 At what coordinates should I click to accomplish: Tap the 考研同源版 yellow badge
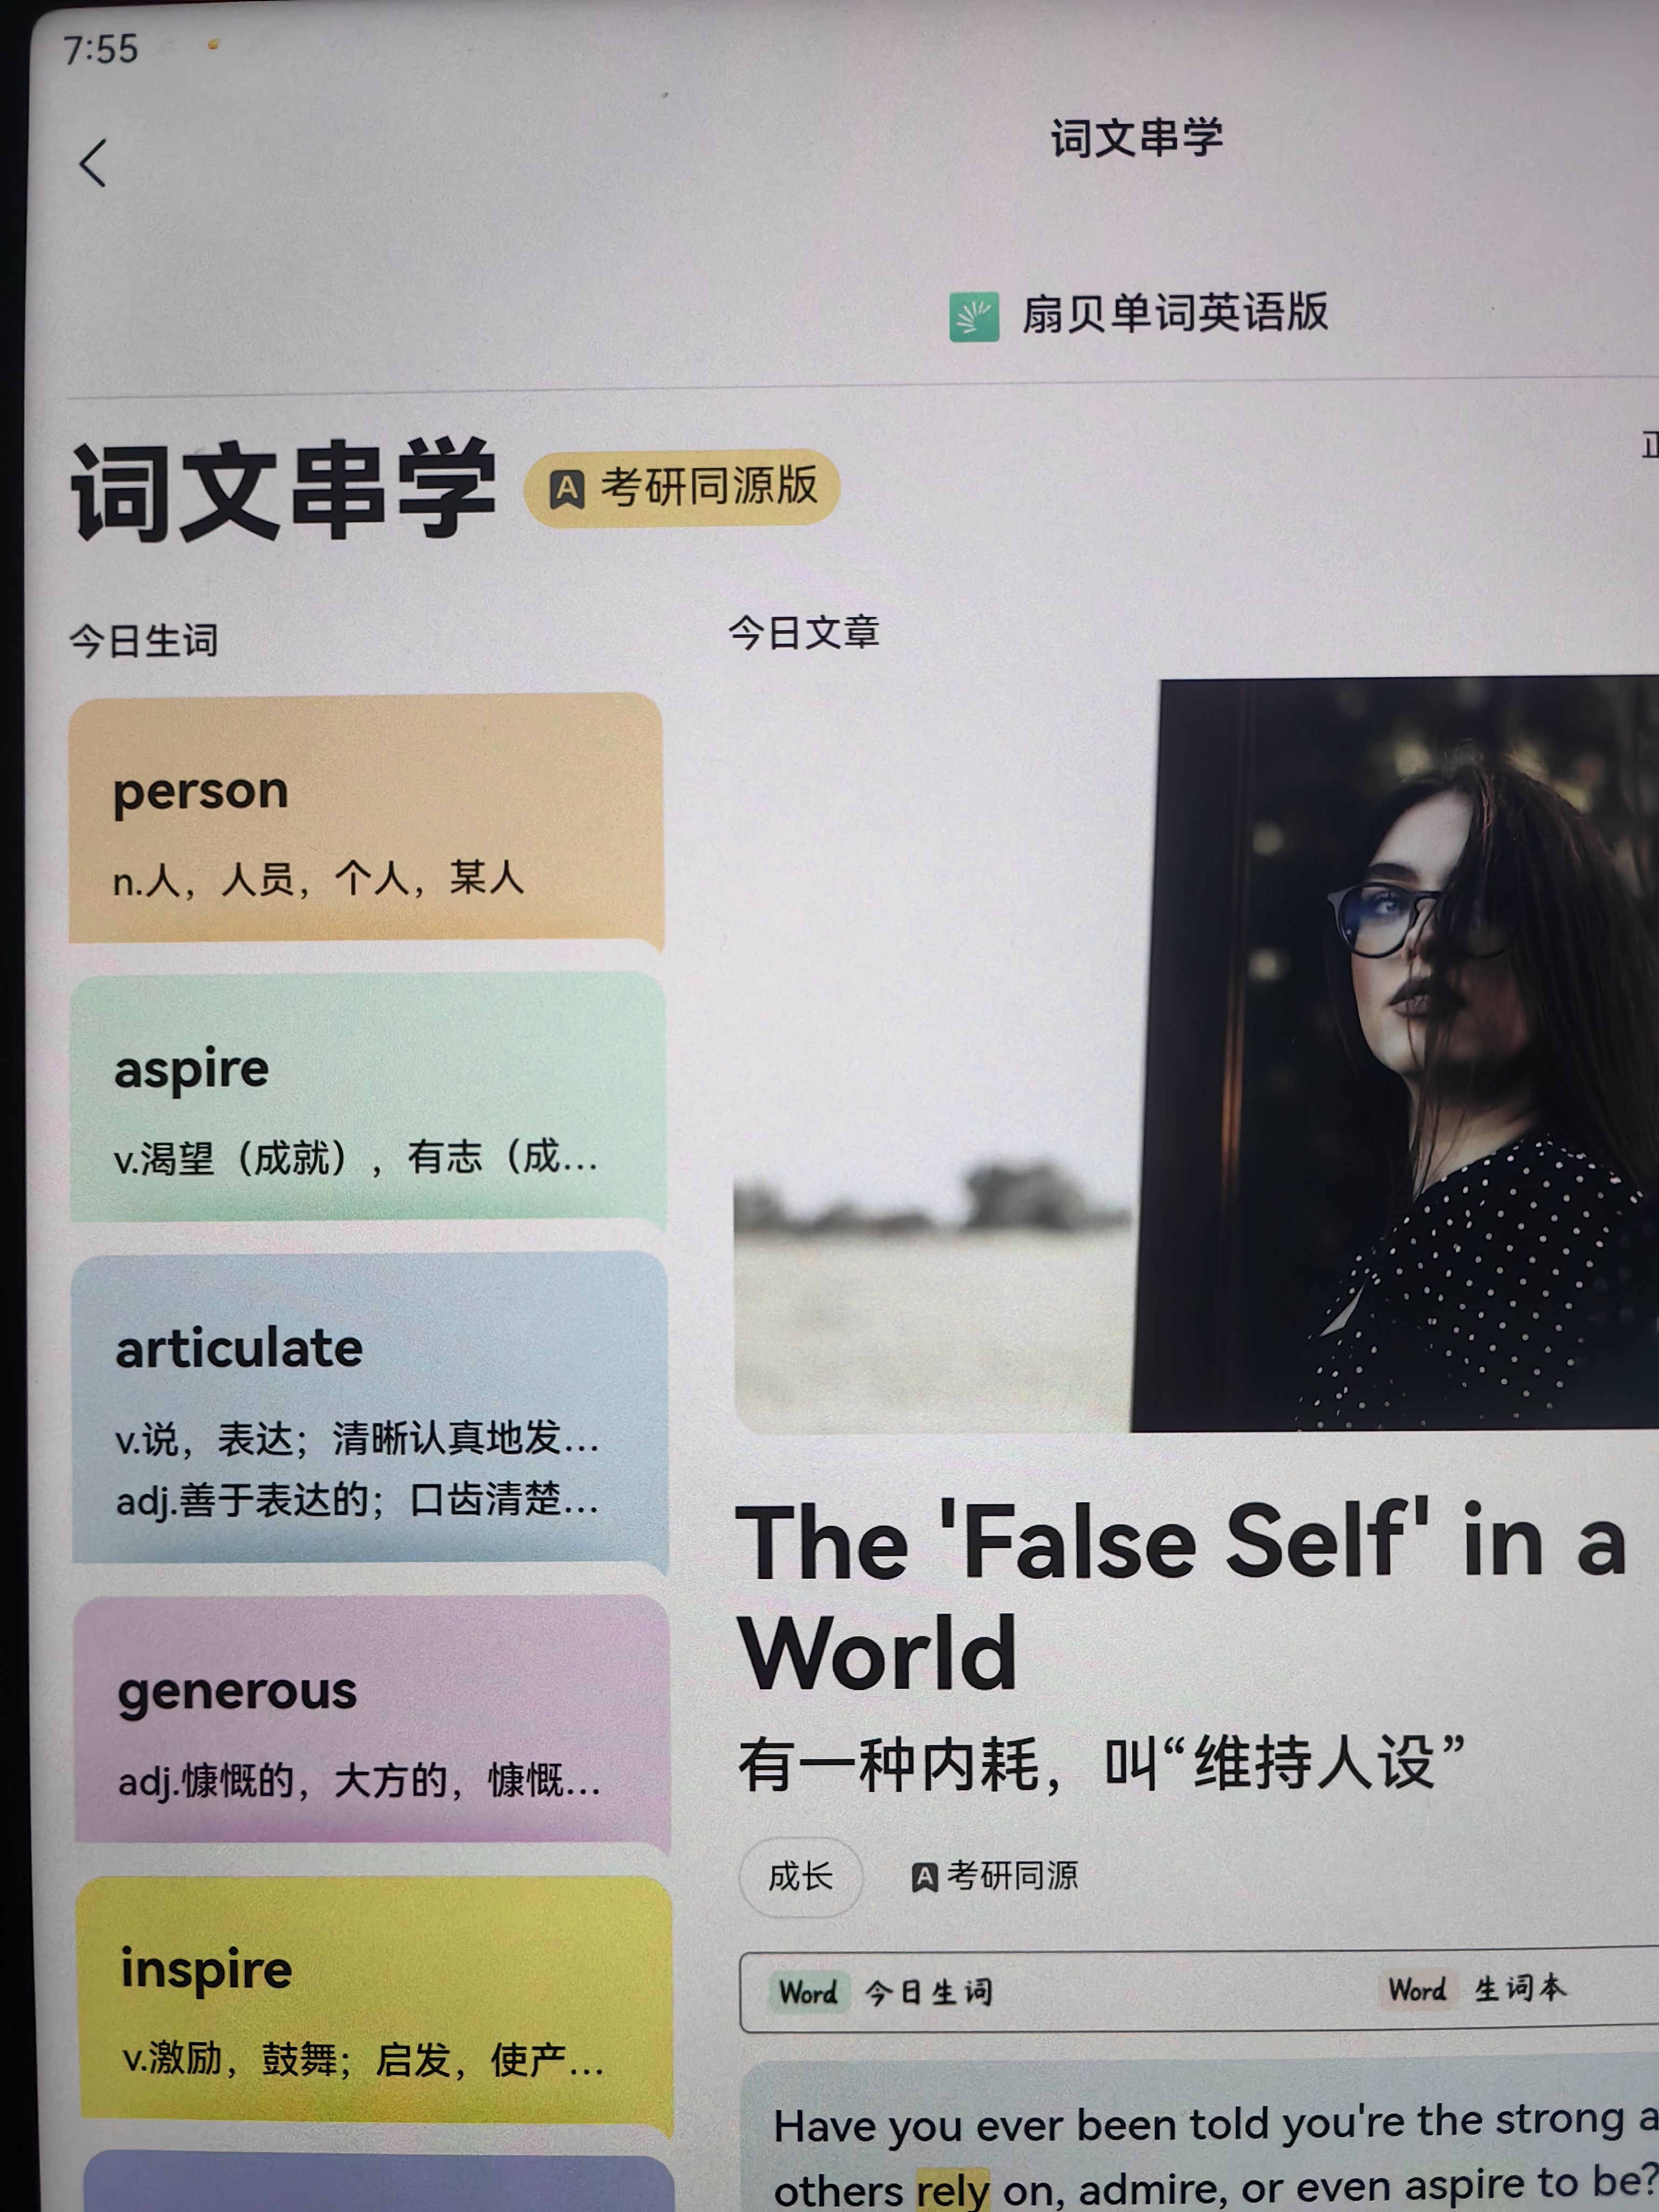click(x=682, y=488)
